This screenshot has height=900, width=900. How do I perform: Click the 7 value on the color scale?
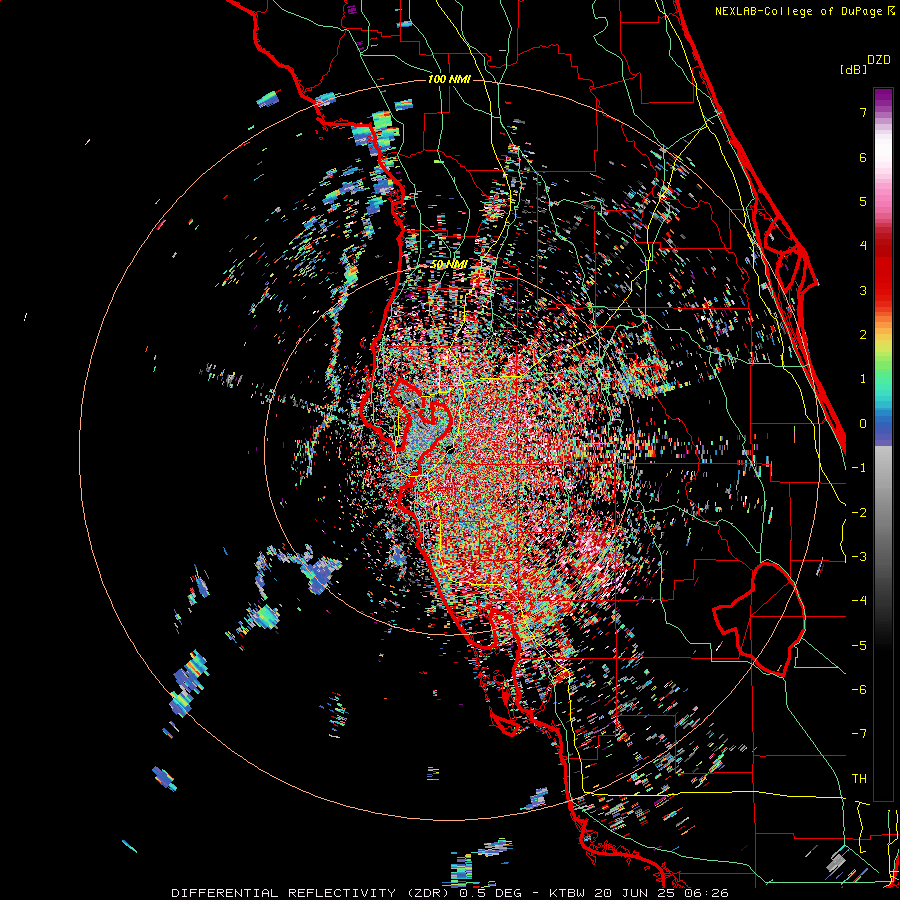[863, 112]
